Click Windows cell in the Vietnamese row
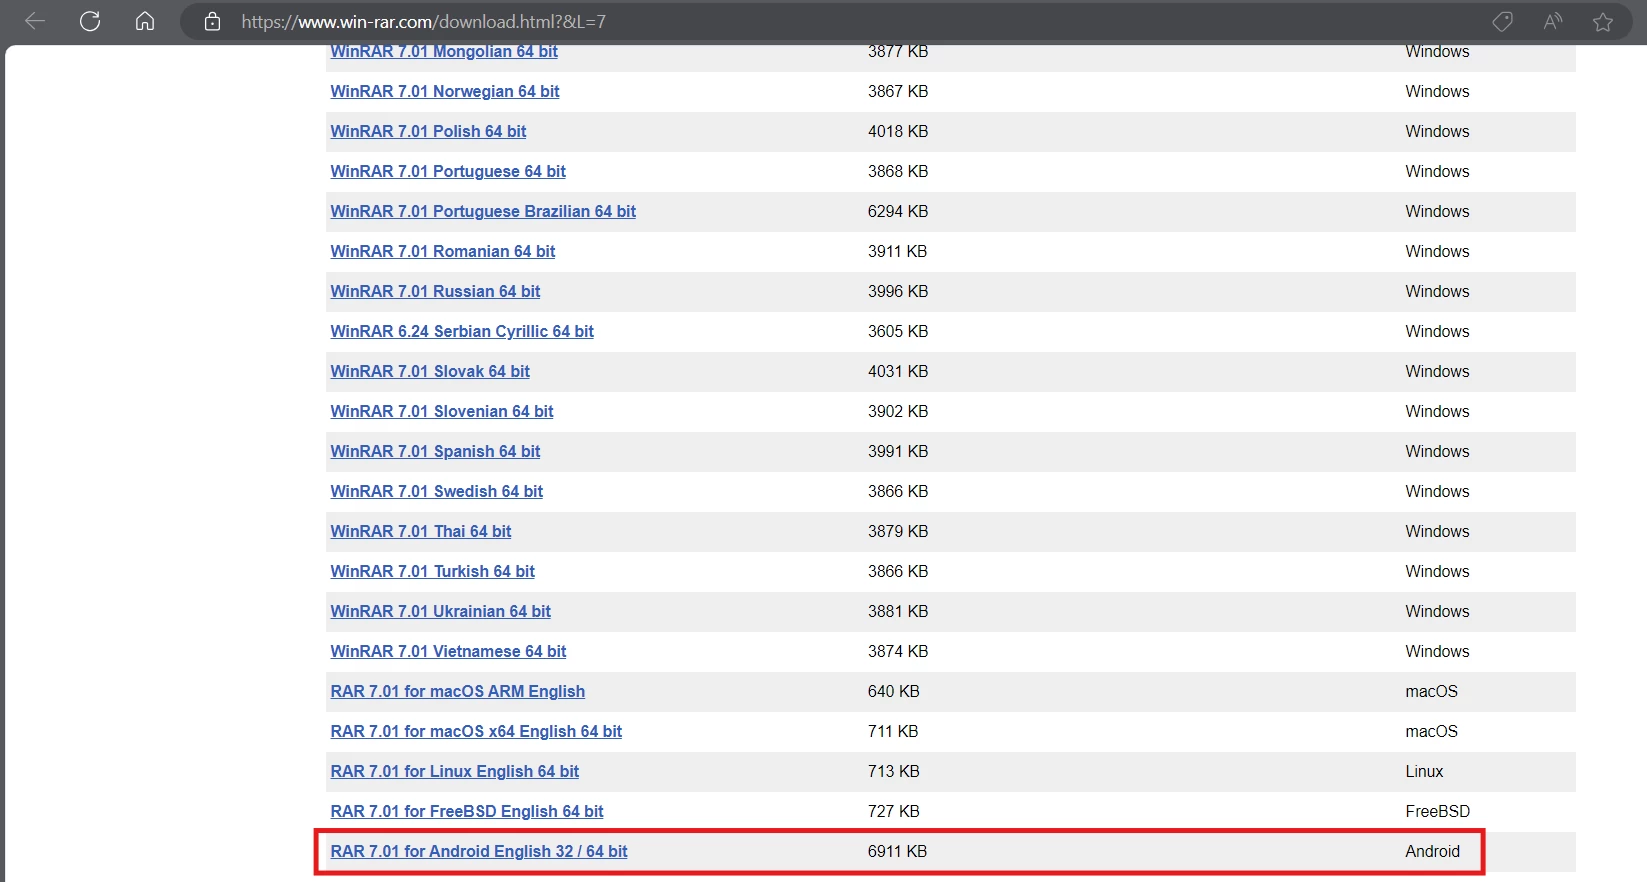Screen dimensions: 1647x882 [x=1437, y=651]
